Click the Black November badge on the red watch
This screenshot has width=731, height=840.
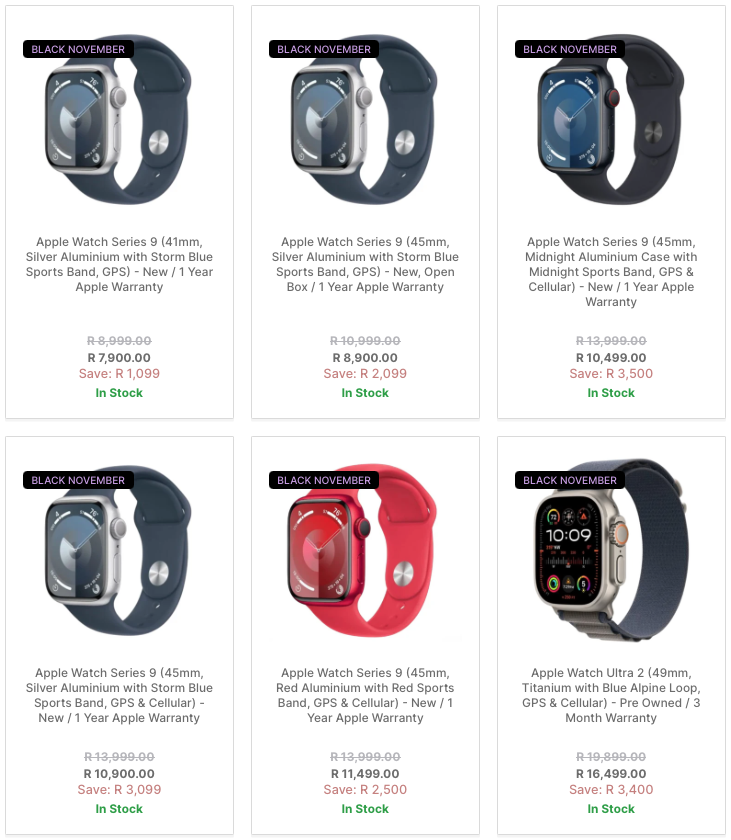coord(323,480)
